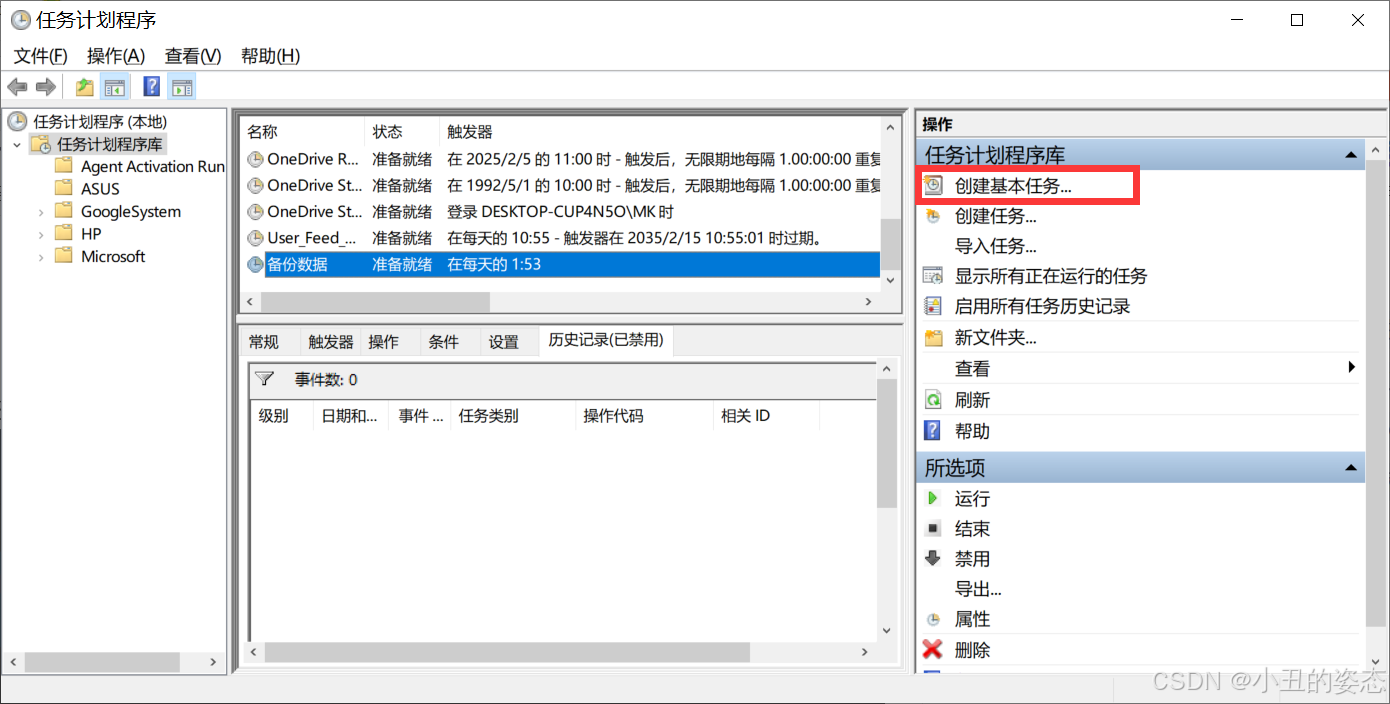Click the blue Help toolbar icon

[152, 87]
